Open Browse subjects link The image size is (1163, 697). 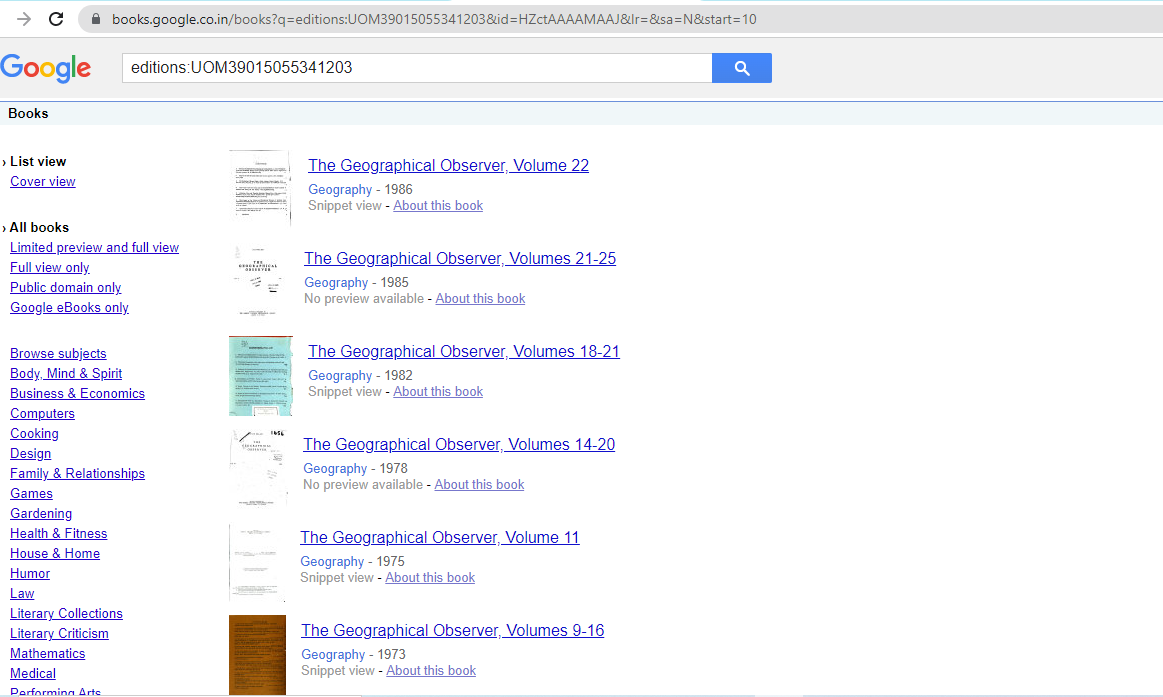[x=58, y=354]
